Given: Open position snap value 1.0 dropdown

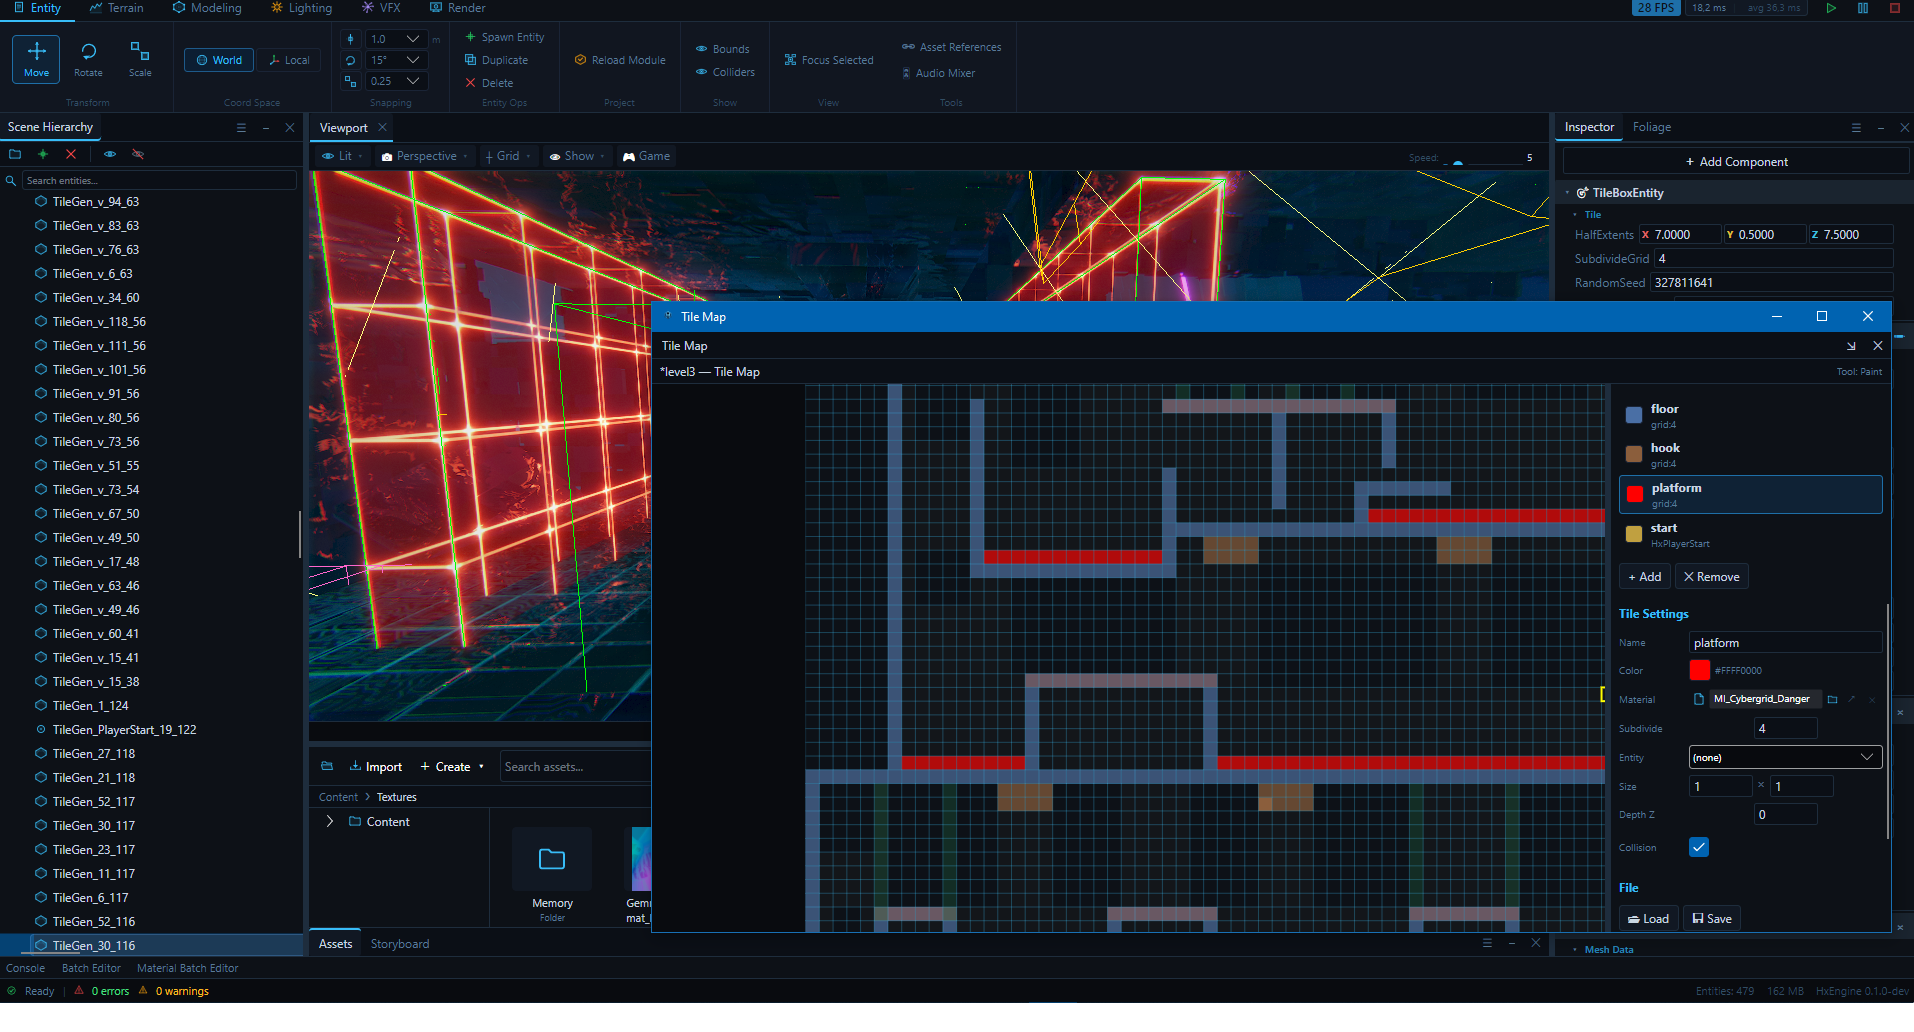Looking at the screenshot, I should [396, 39].
